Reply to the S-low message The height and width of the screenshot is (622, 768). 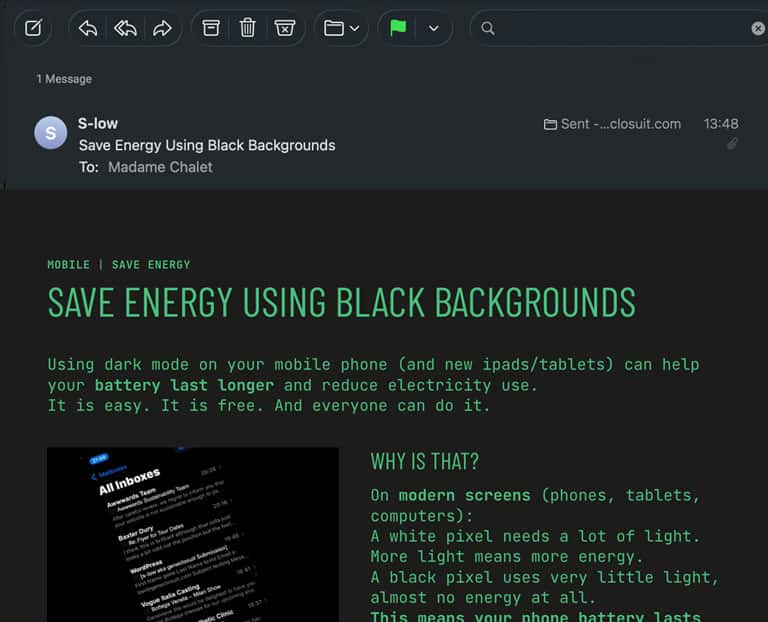coord(88,28)
